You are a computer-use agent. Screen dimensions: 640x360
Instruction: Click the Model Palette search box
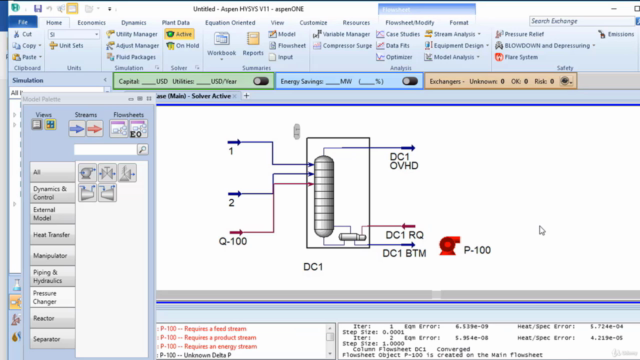tap(105, 150)
